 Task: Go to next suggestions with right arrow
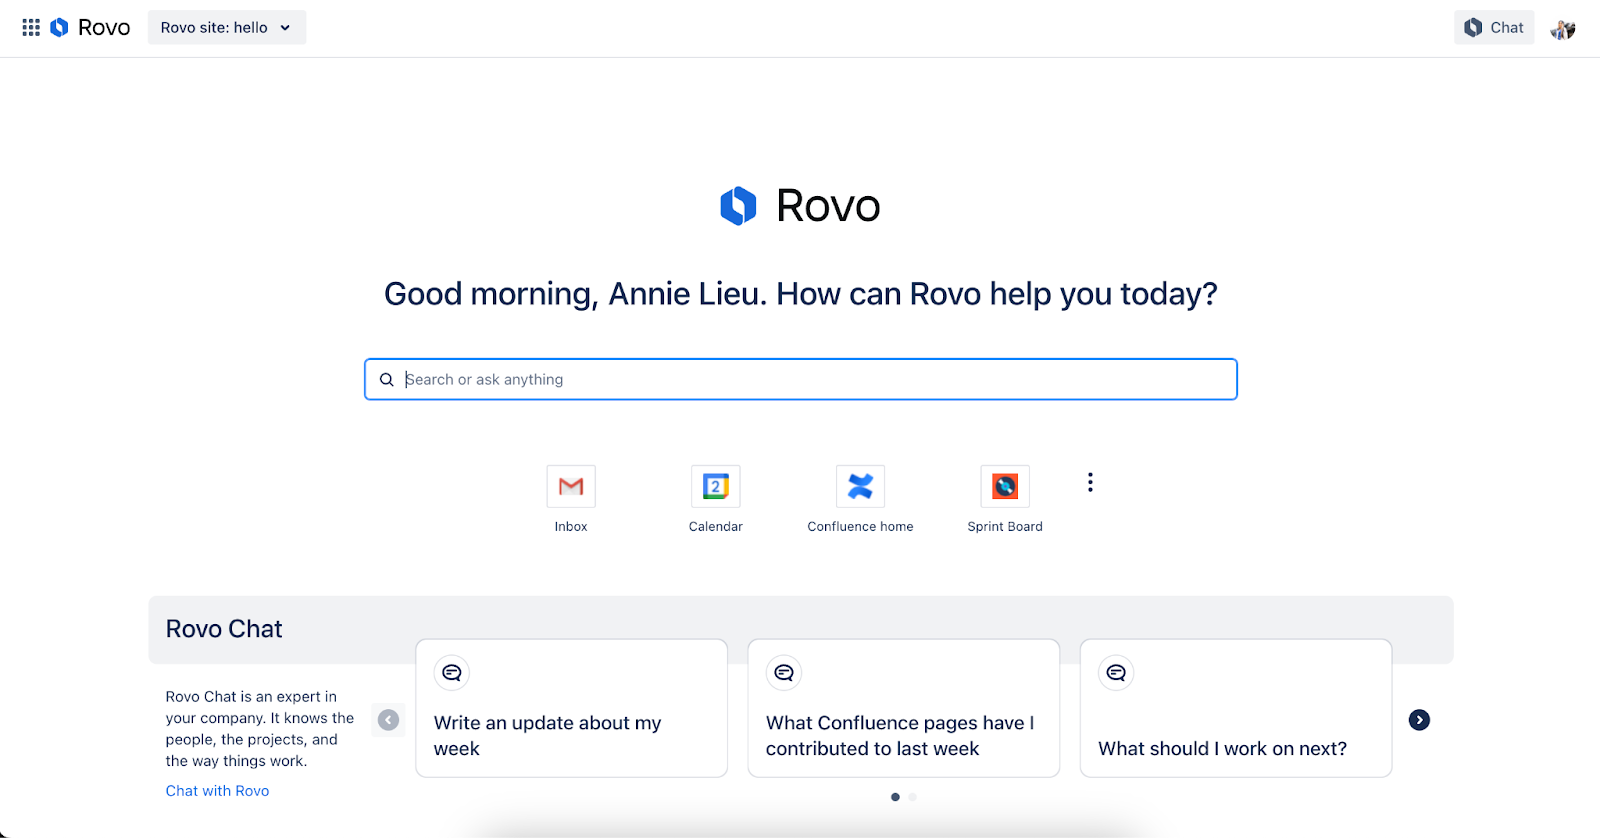click(1419, 720)
